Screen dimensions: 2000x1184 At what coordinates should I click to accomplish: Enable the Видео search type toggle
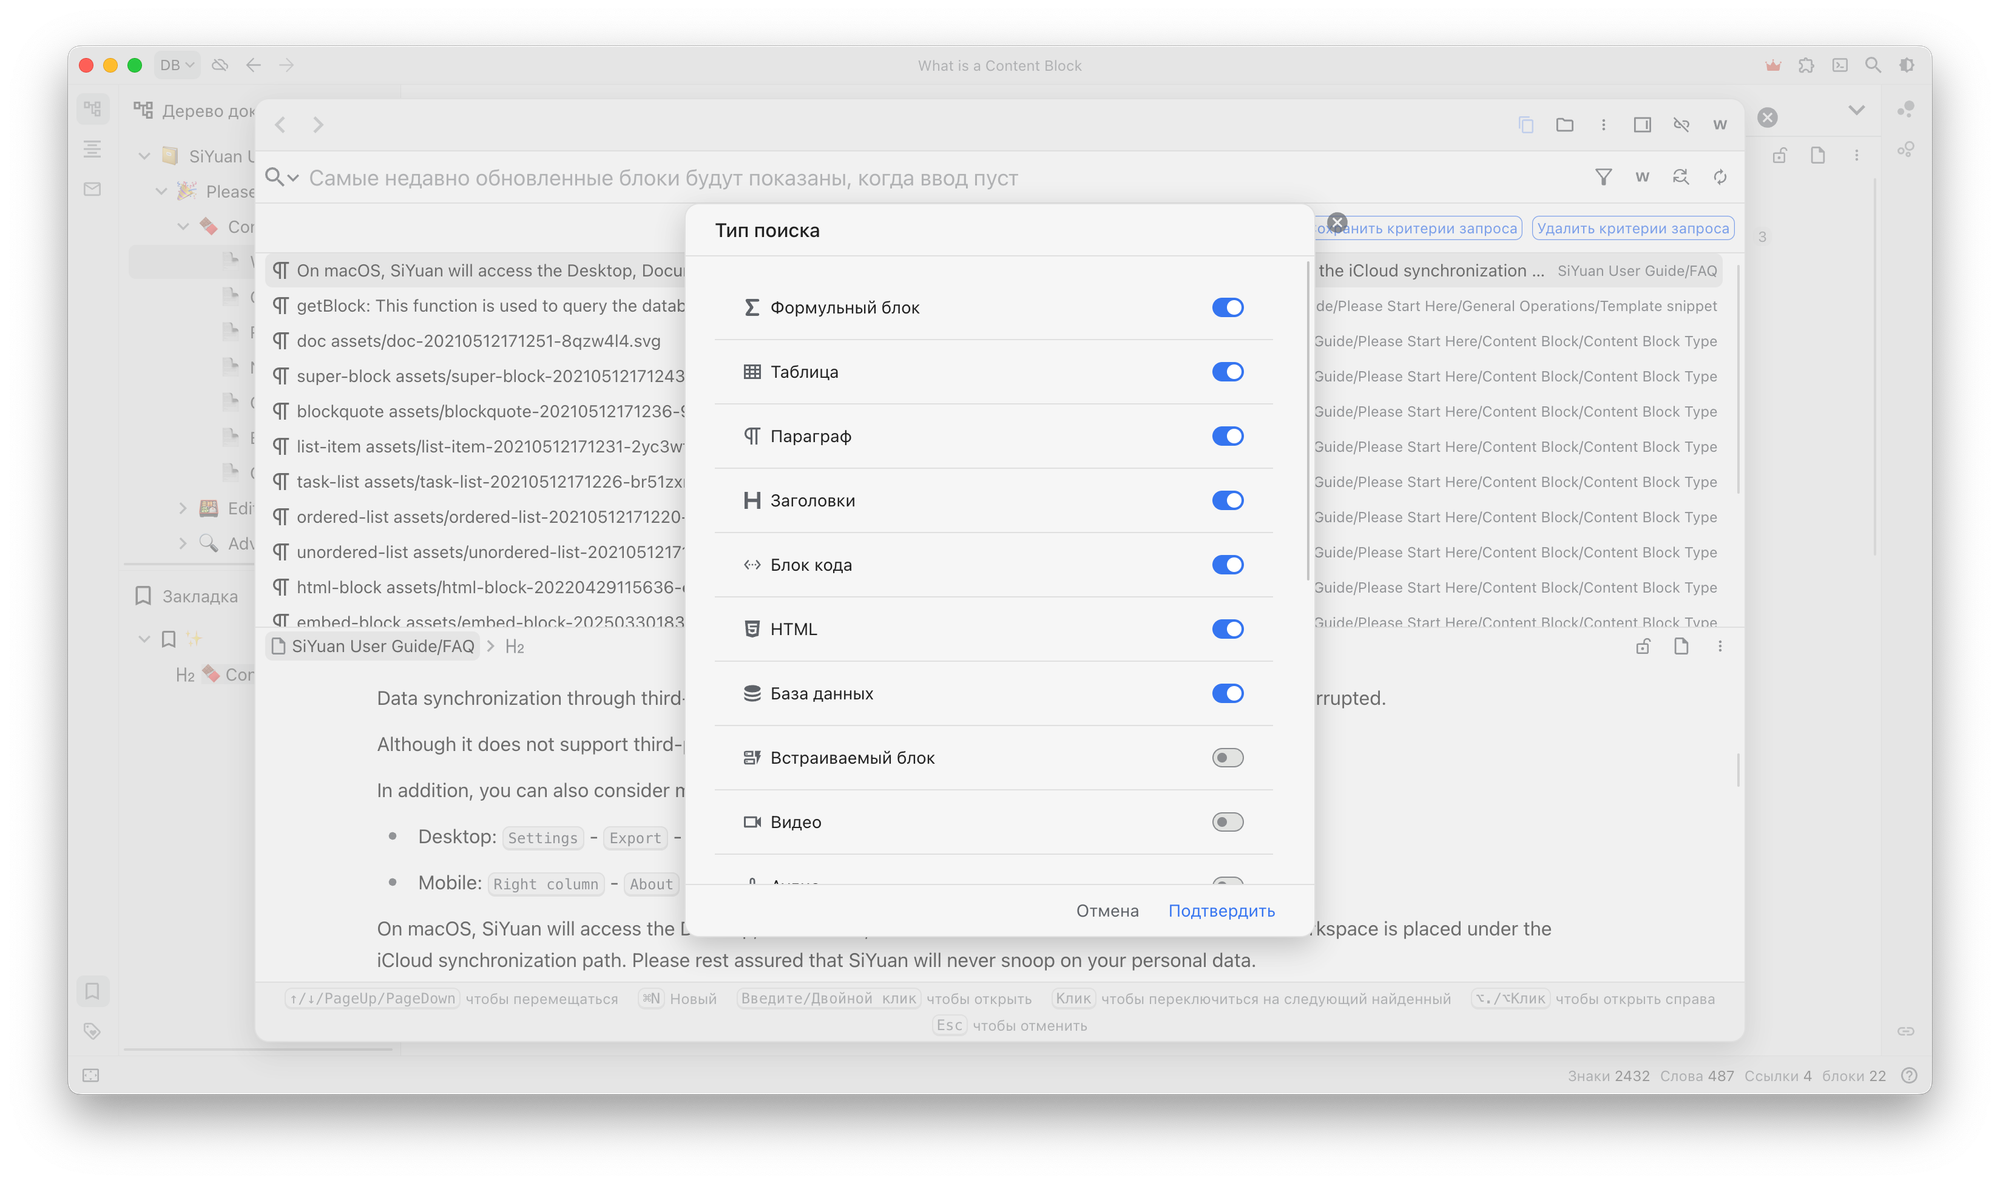[1227, 822]
